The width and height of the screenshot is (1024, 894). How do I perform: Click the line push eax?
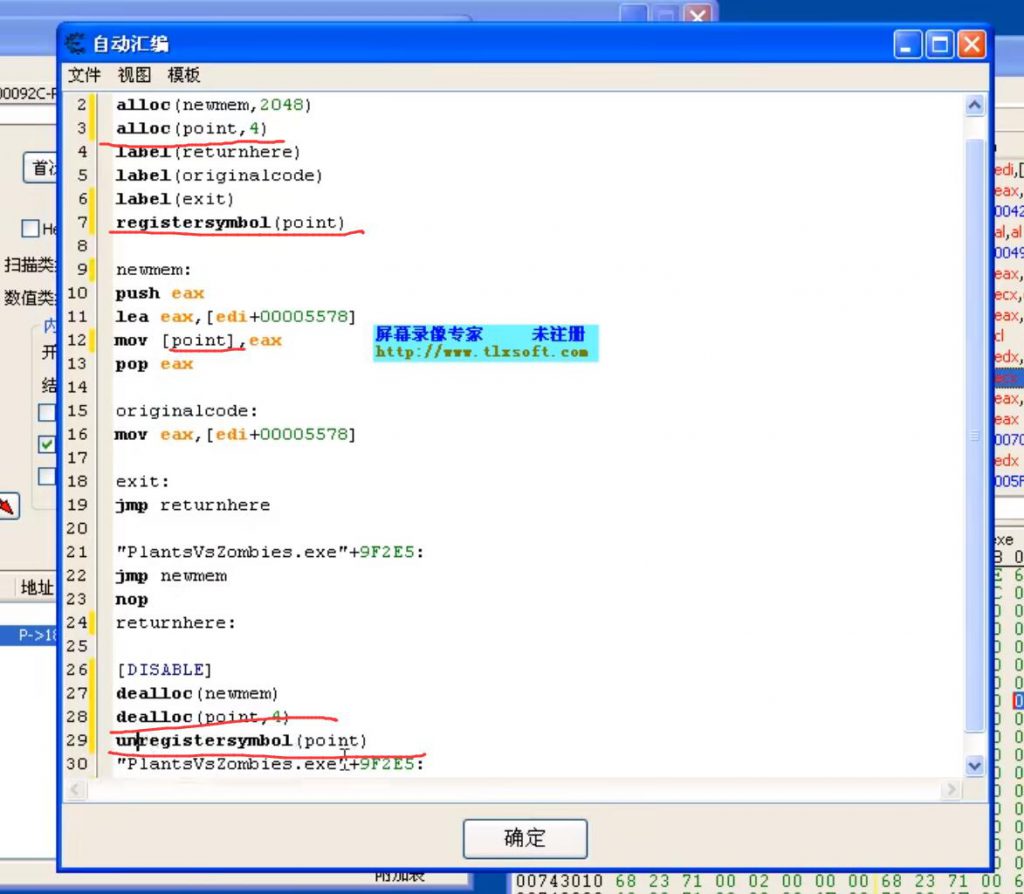[160, 293]
